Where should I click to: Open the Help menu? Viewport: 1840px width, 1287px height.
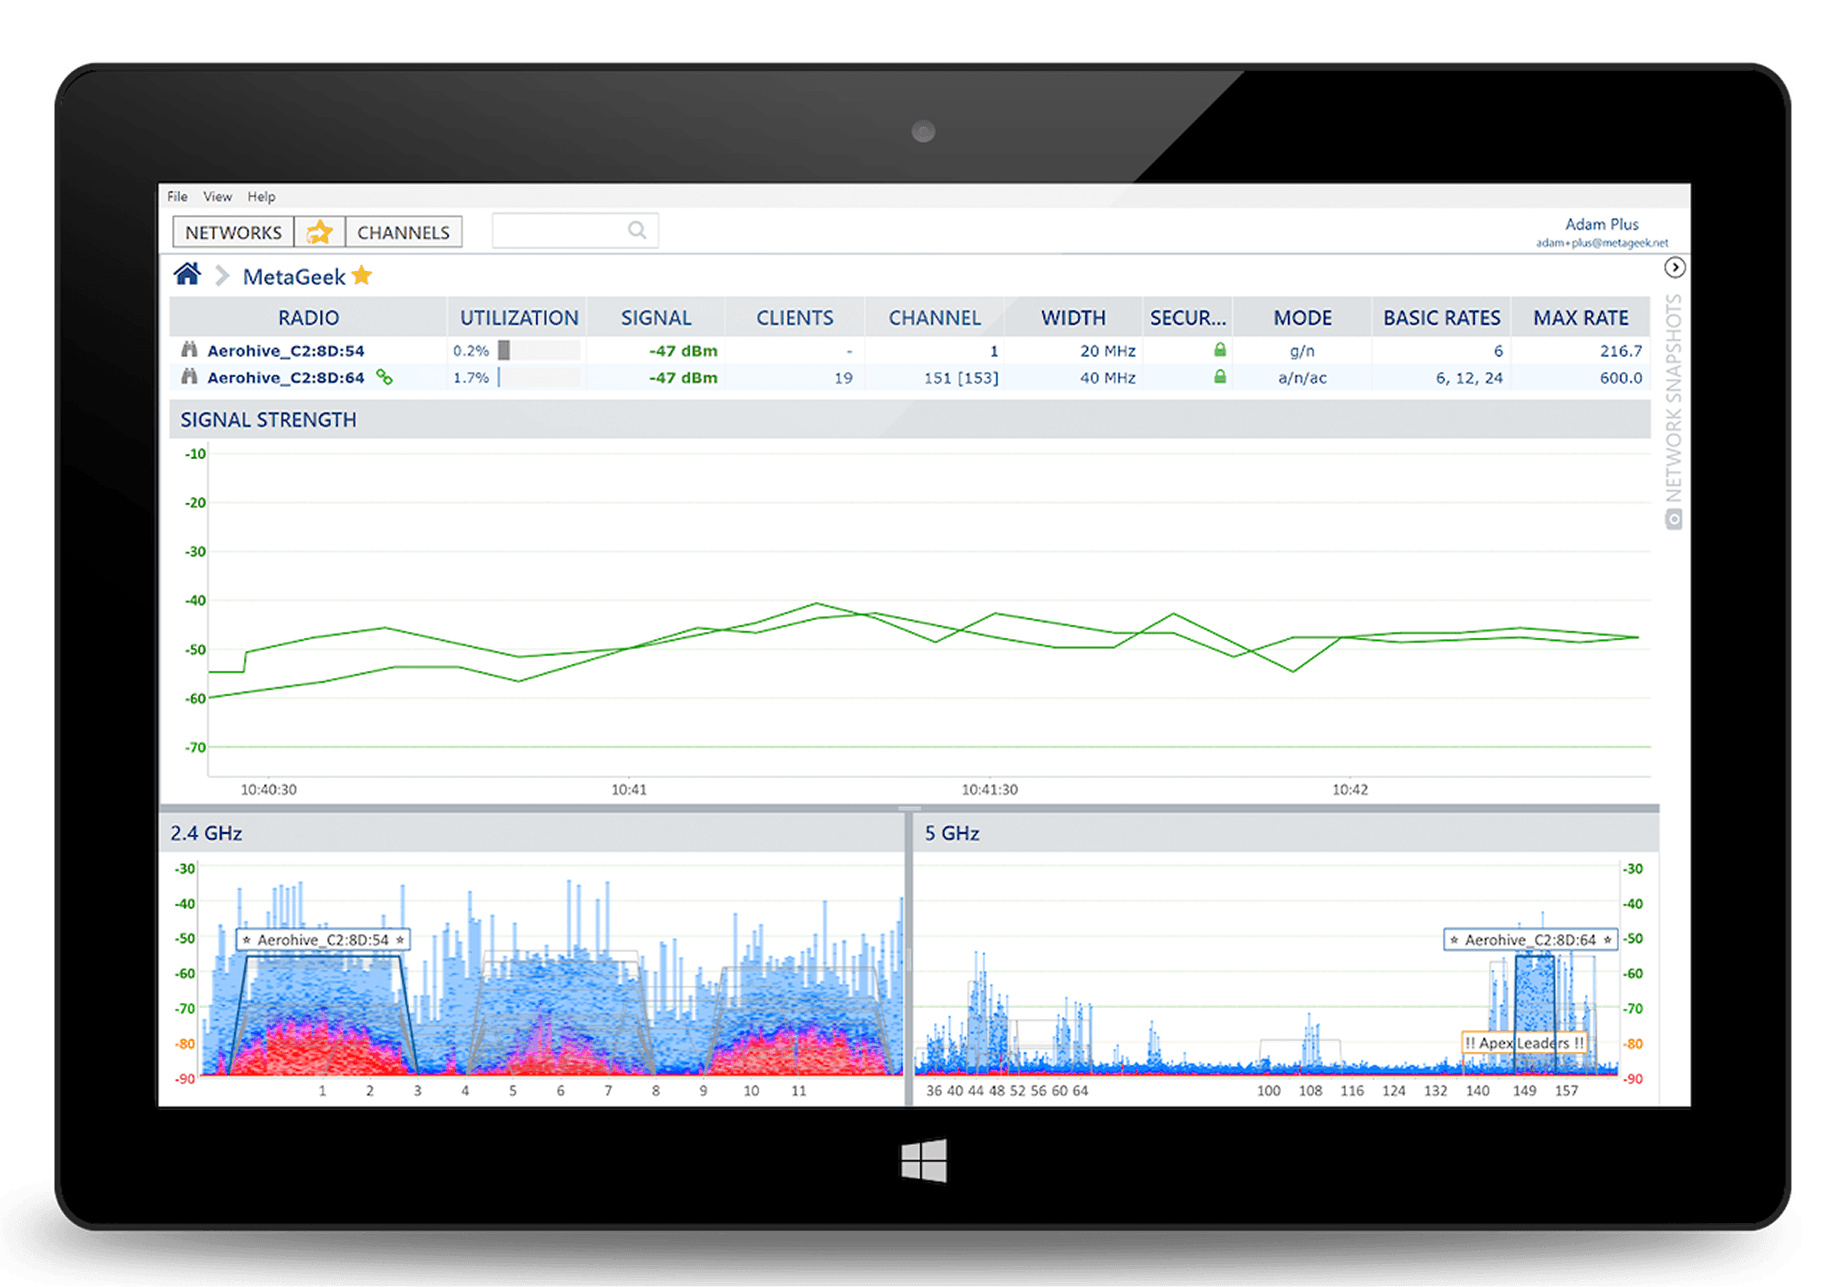[x=261, y=196]
